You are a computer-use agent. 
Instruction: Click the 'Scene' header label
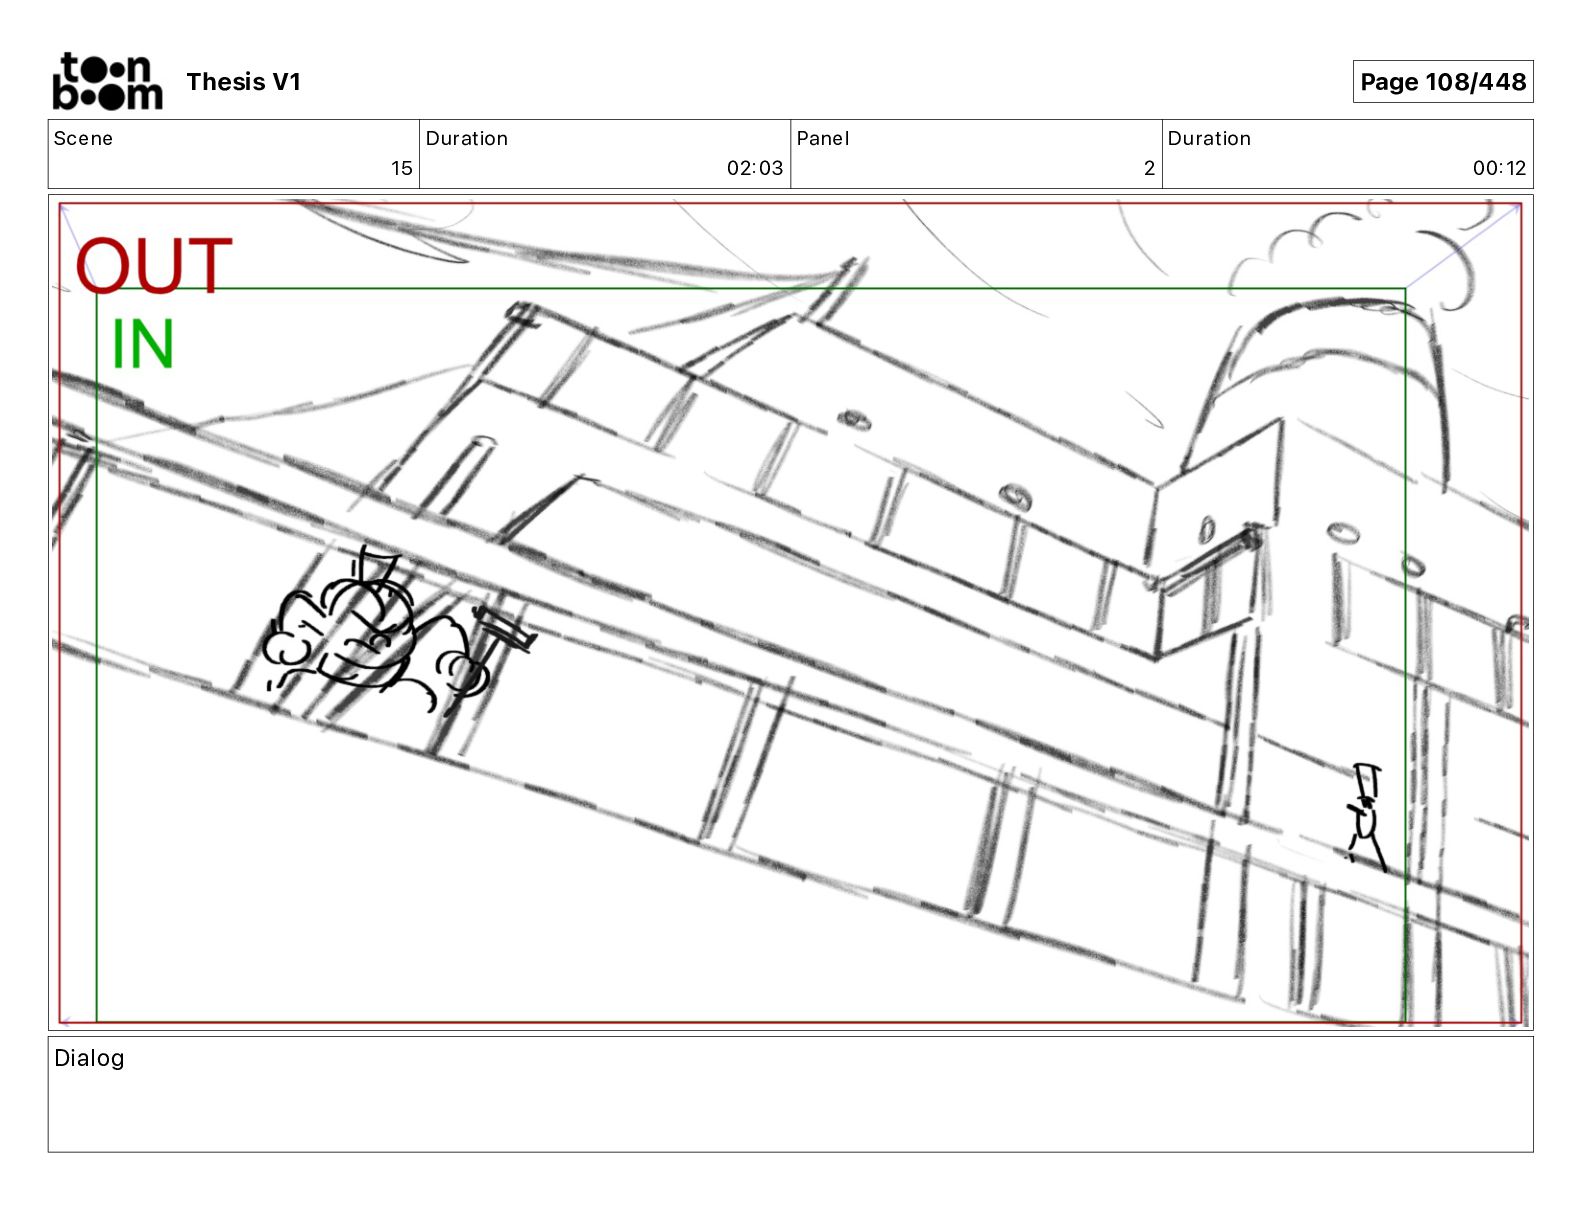pos(83,138)
